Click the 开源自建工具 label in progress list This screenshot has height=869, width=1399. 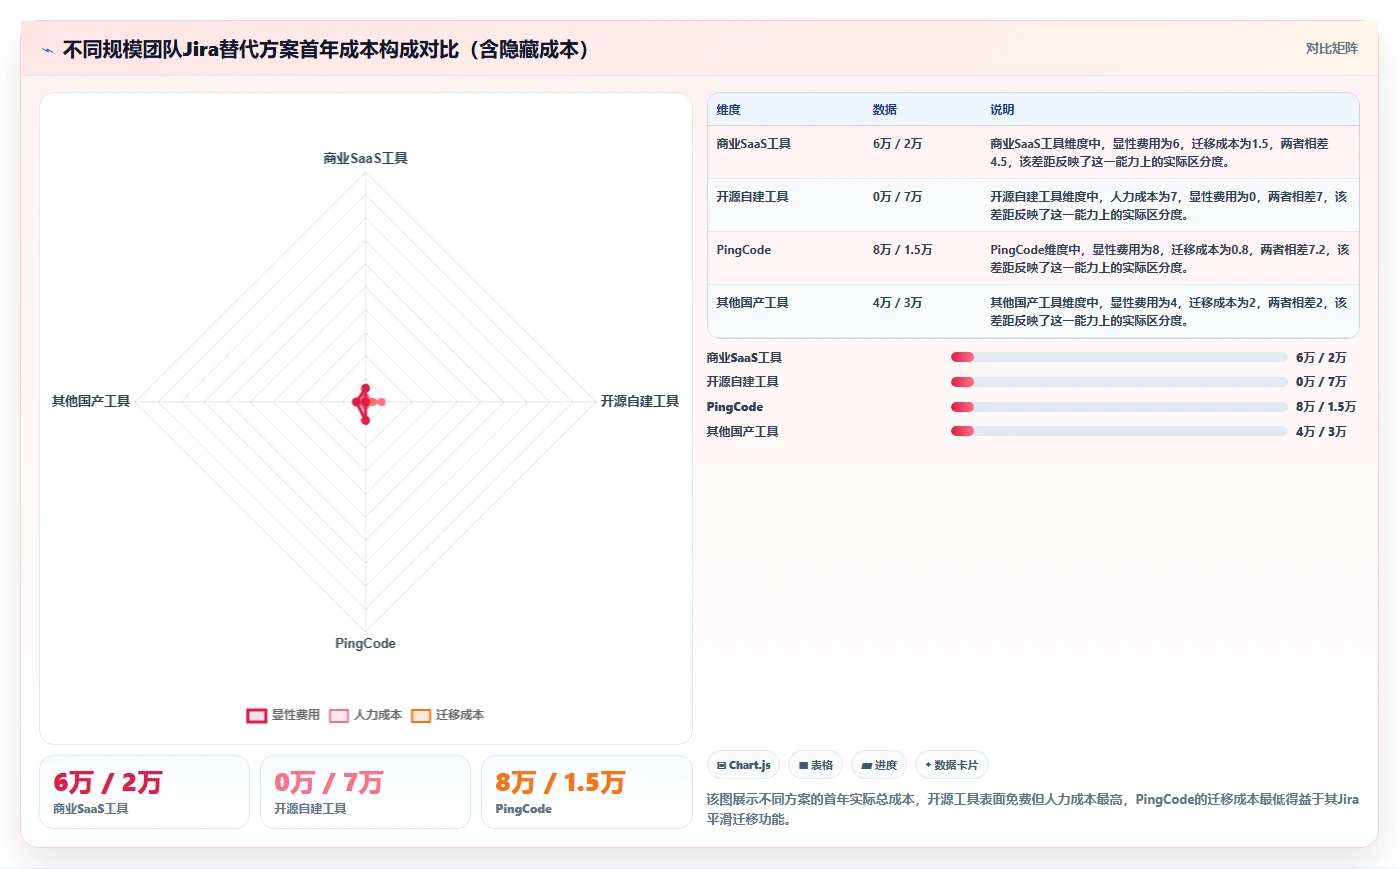tap(742, 382)
